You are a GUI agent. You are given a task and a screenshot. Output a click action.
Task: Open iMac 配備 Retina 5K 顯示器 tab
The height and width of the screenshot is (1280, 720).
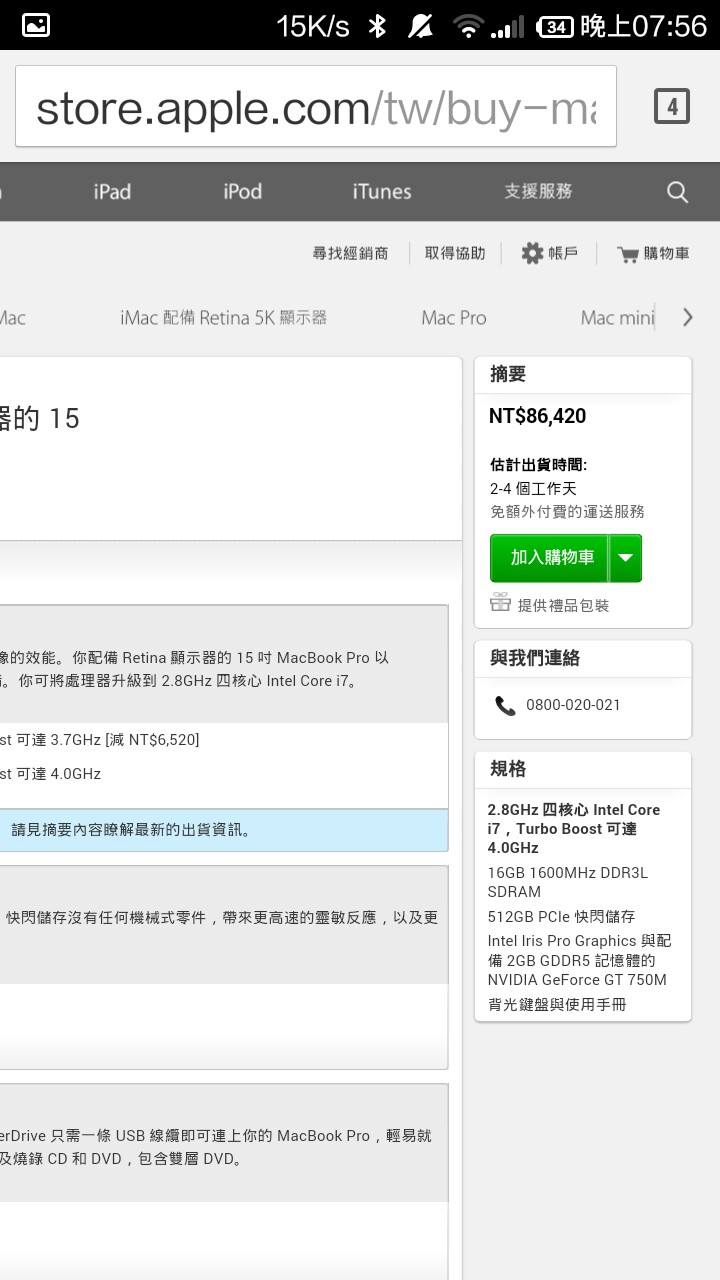click(x=223, y=318)
